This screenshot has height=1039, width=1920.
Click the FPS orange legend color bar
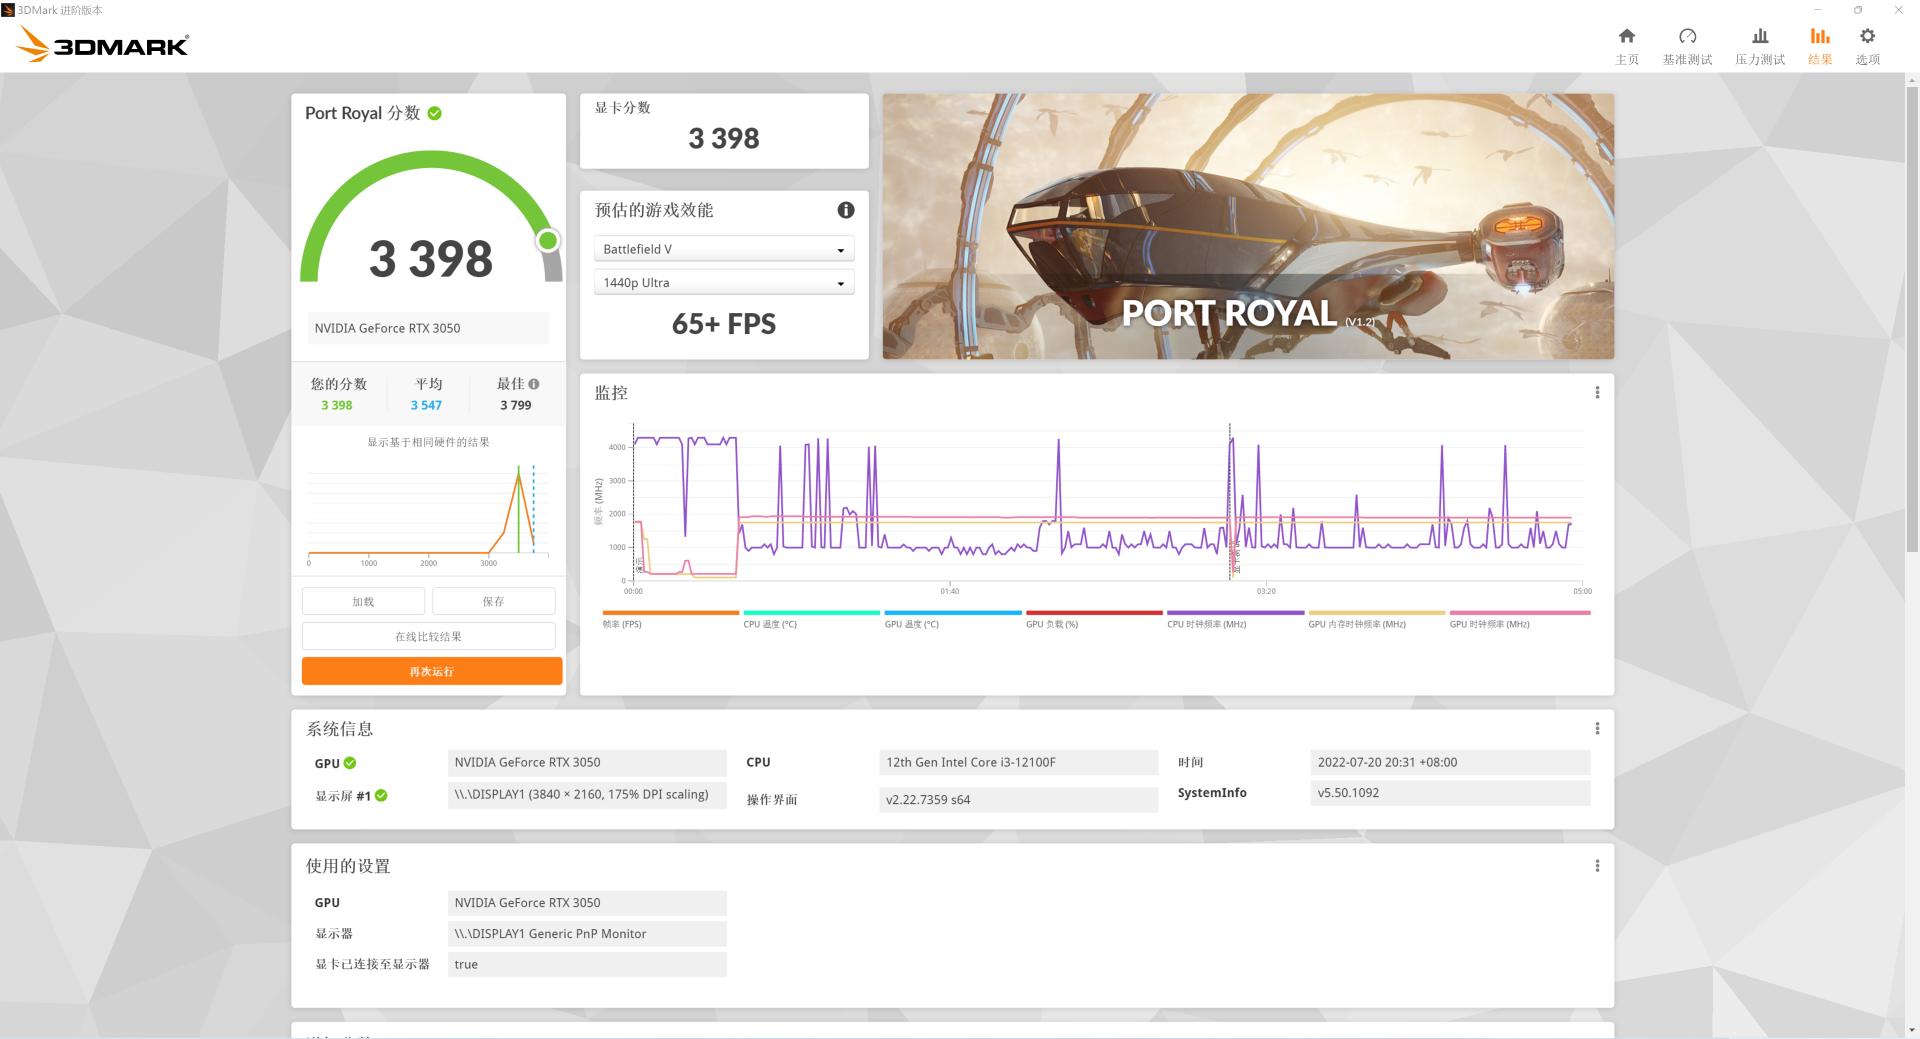click(x=670, y=613)
